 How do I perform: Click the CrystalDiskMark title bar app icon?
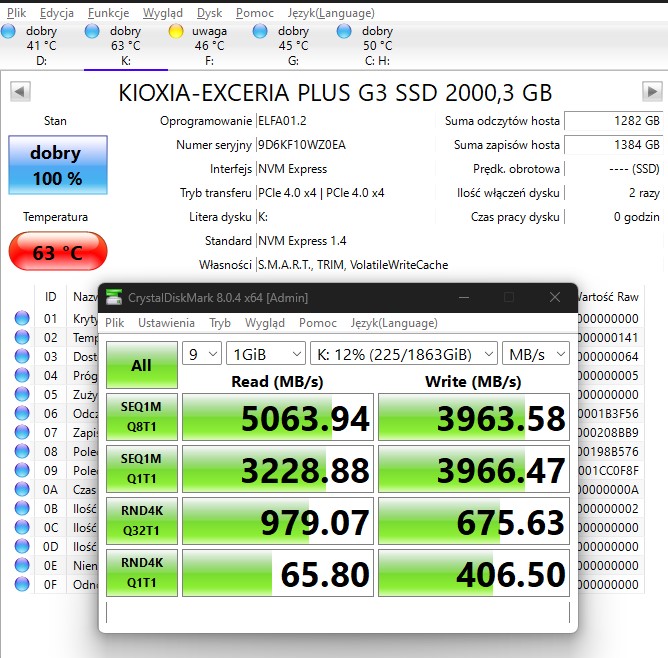tap(116, 297)
